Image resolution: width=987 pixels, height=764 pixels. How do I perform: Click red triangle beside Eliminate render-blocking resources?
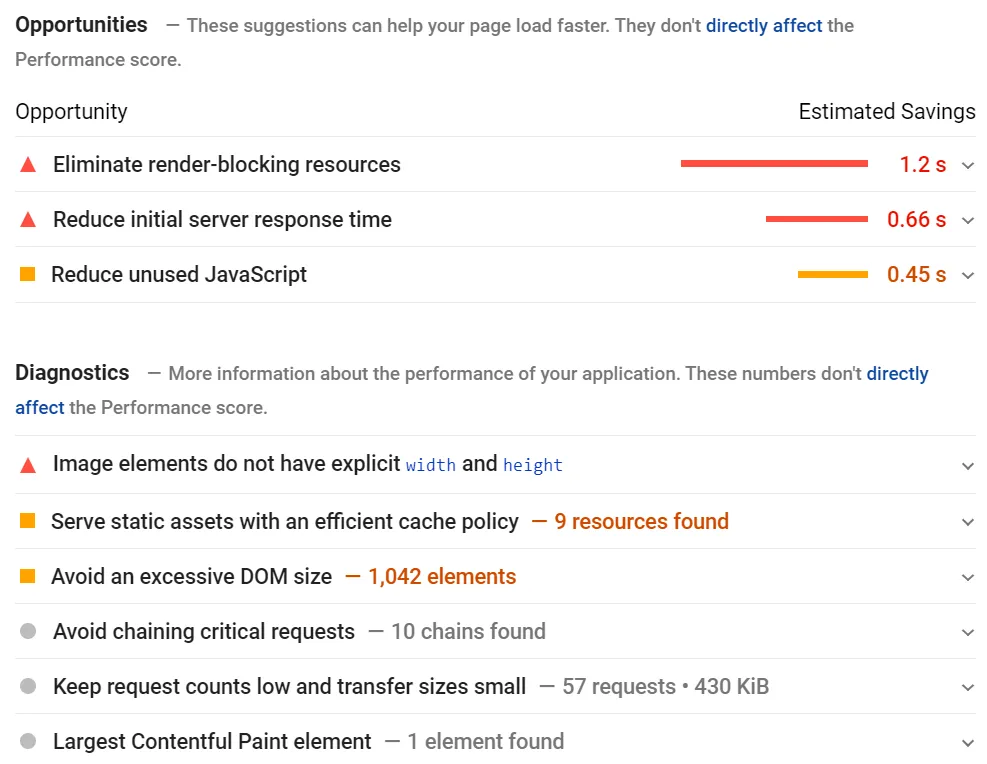click(28, 165)
